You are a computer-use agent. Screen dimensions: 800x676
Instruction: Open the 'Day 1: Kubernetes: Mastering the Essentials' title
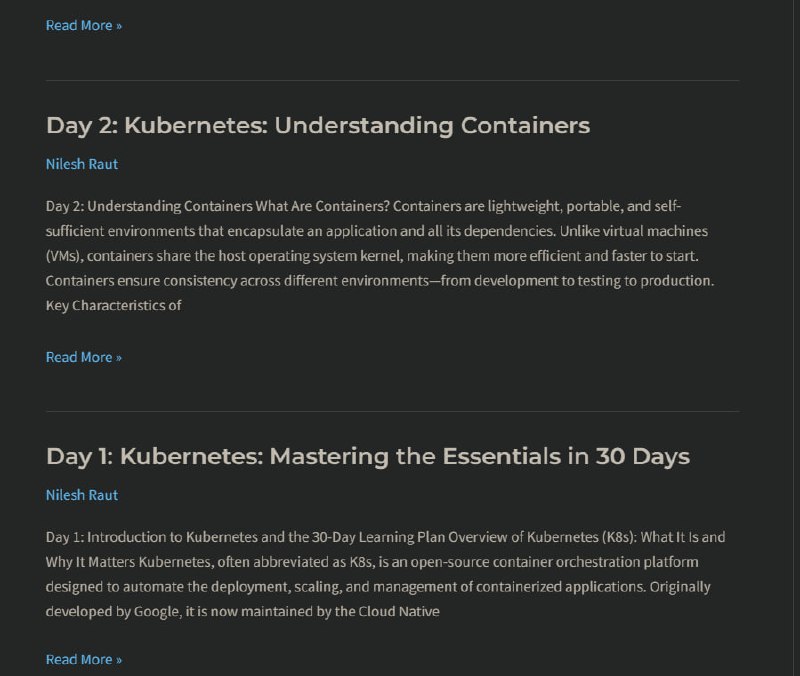(x=368, y=457)
